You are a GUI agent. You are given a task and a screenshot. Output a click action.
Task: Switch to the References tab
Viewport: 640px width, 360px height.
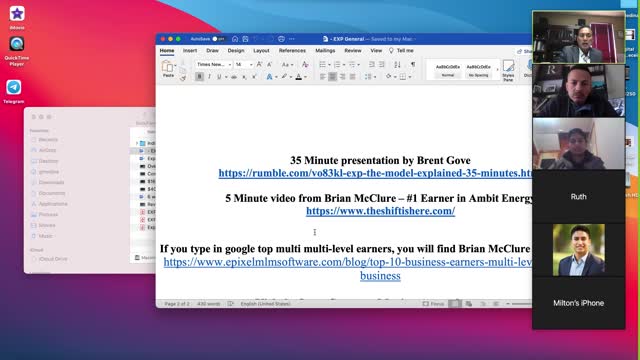point(292,51)
